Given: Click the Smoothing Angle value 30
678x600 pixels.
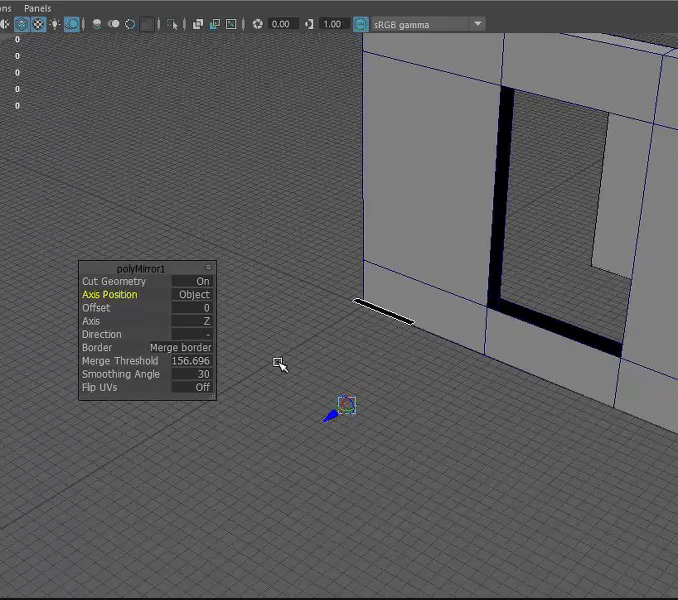Looking at the screenshot, I should click(192, 374).
